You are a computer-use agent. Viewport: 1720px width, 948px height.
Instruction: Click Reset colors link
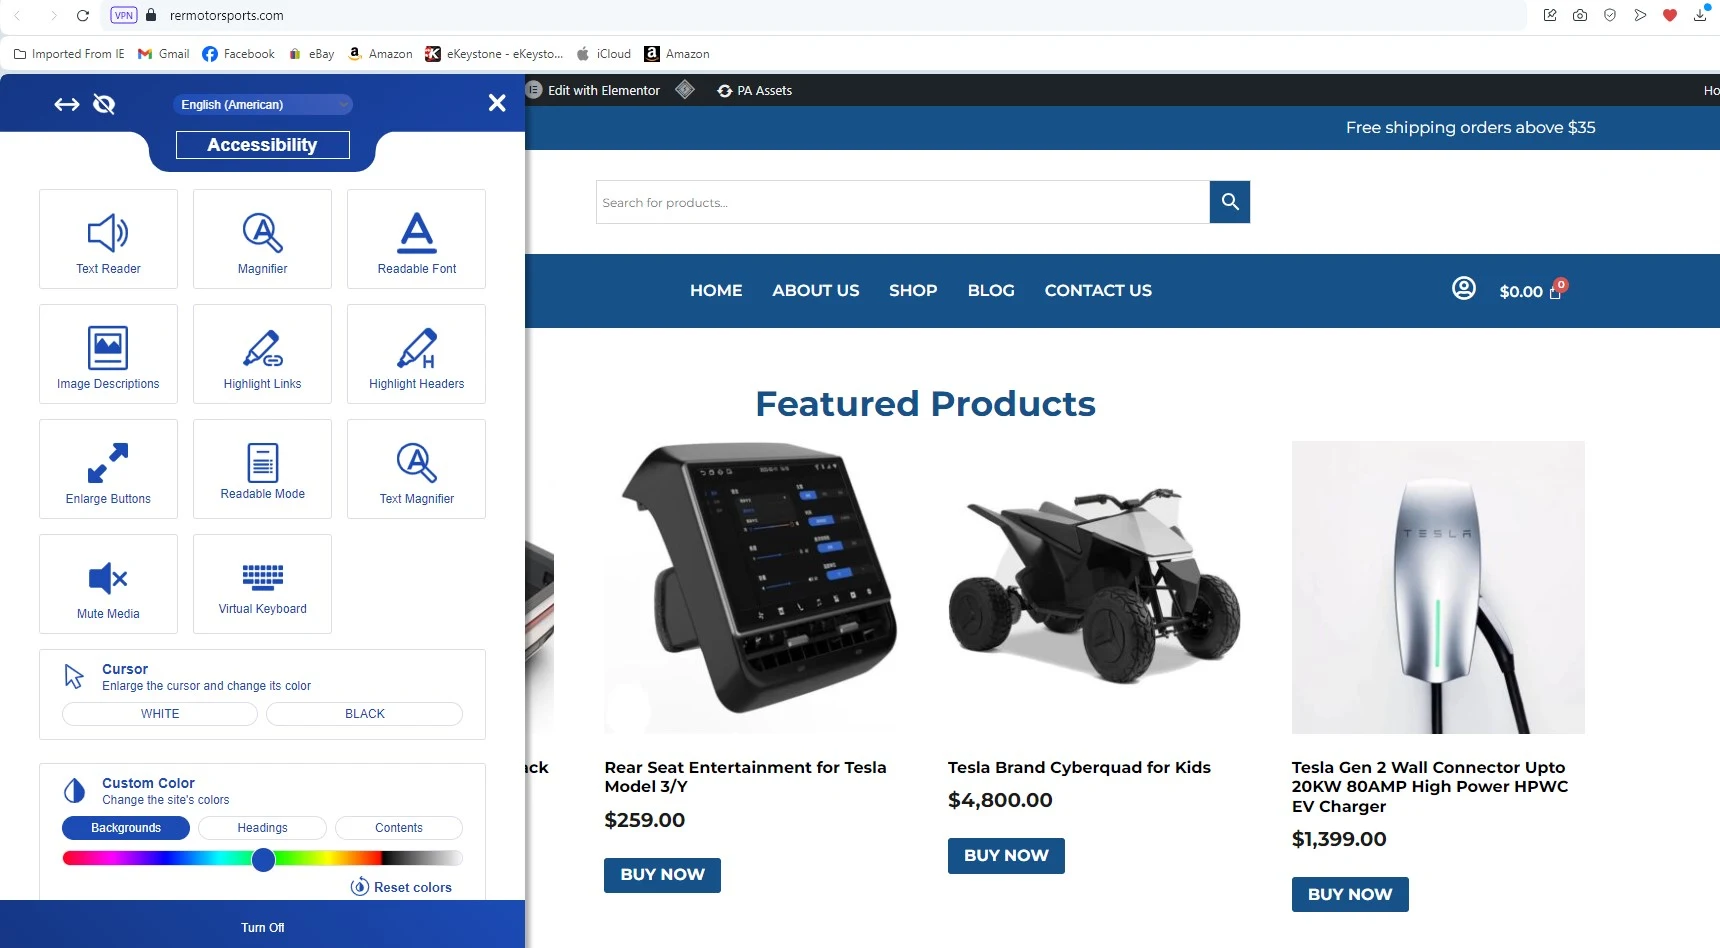[x=401, y=887]
